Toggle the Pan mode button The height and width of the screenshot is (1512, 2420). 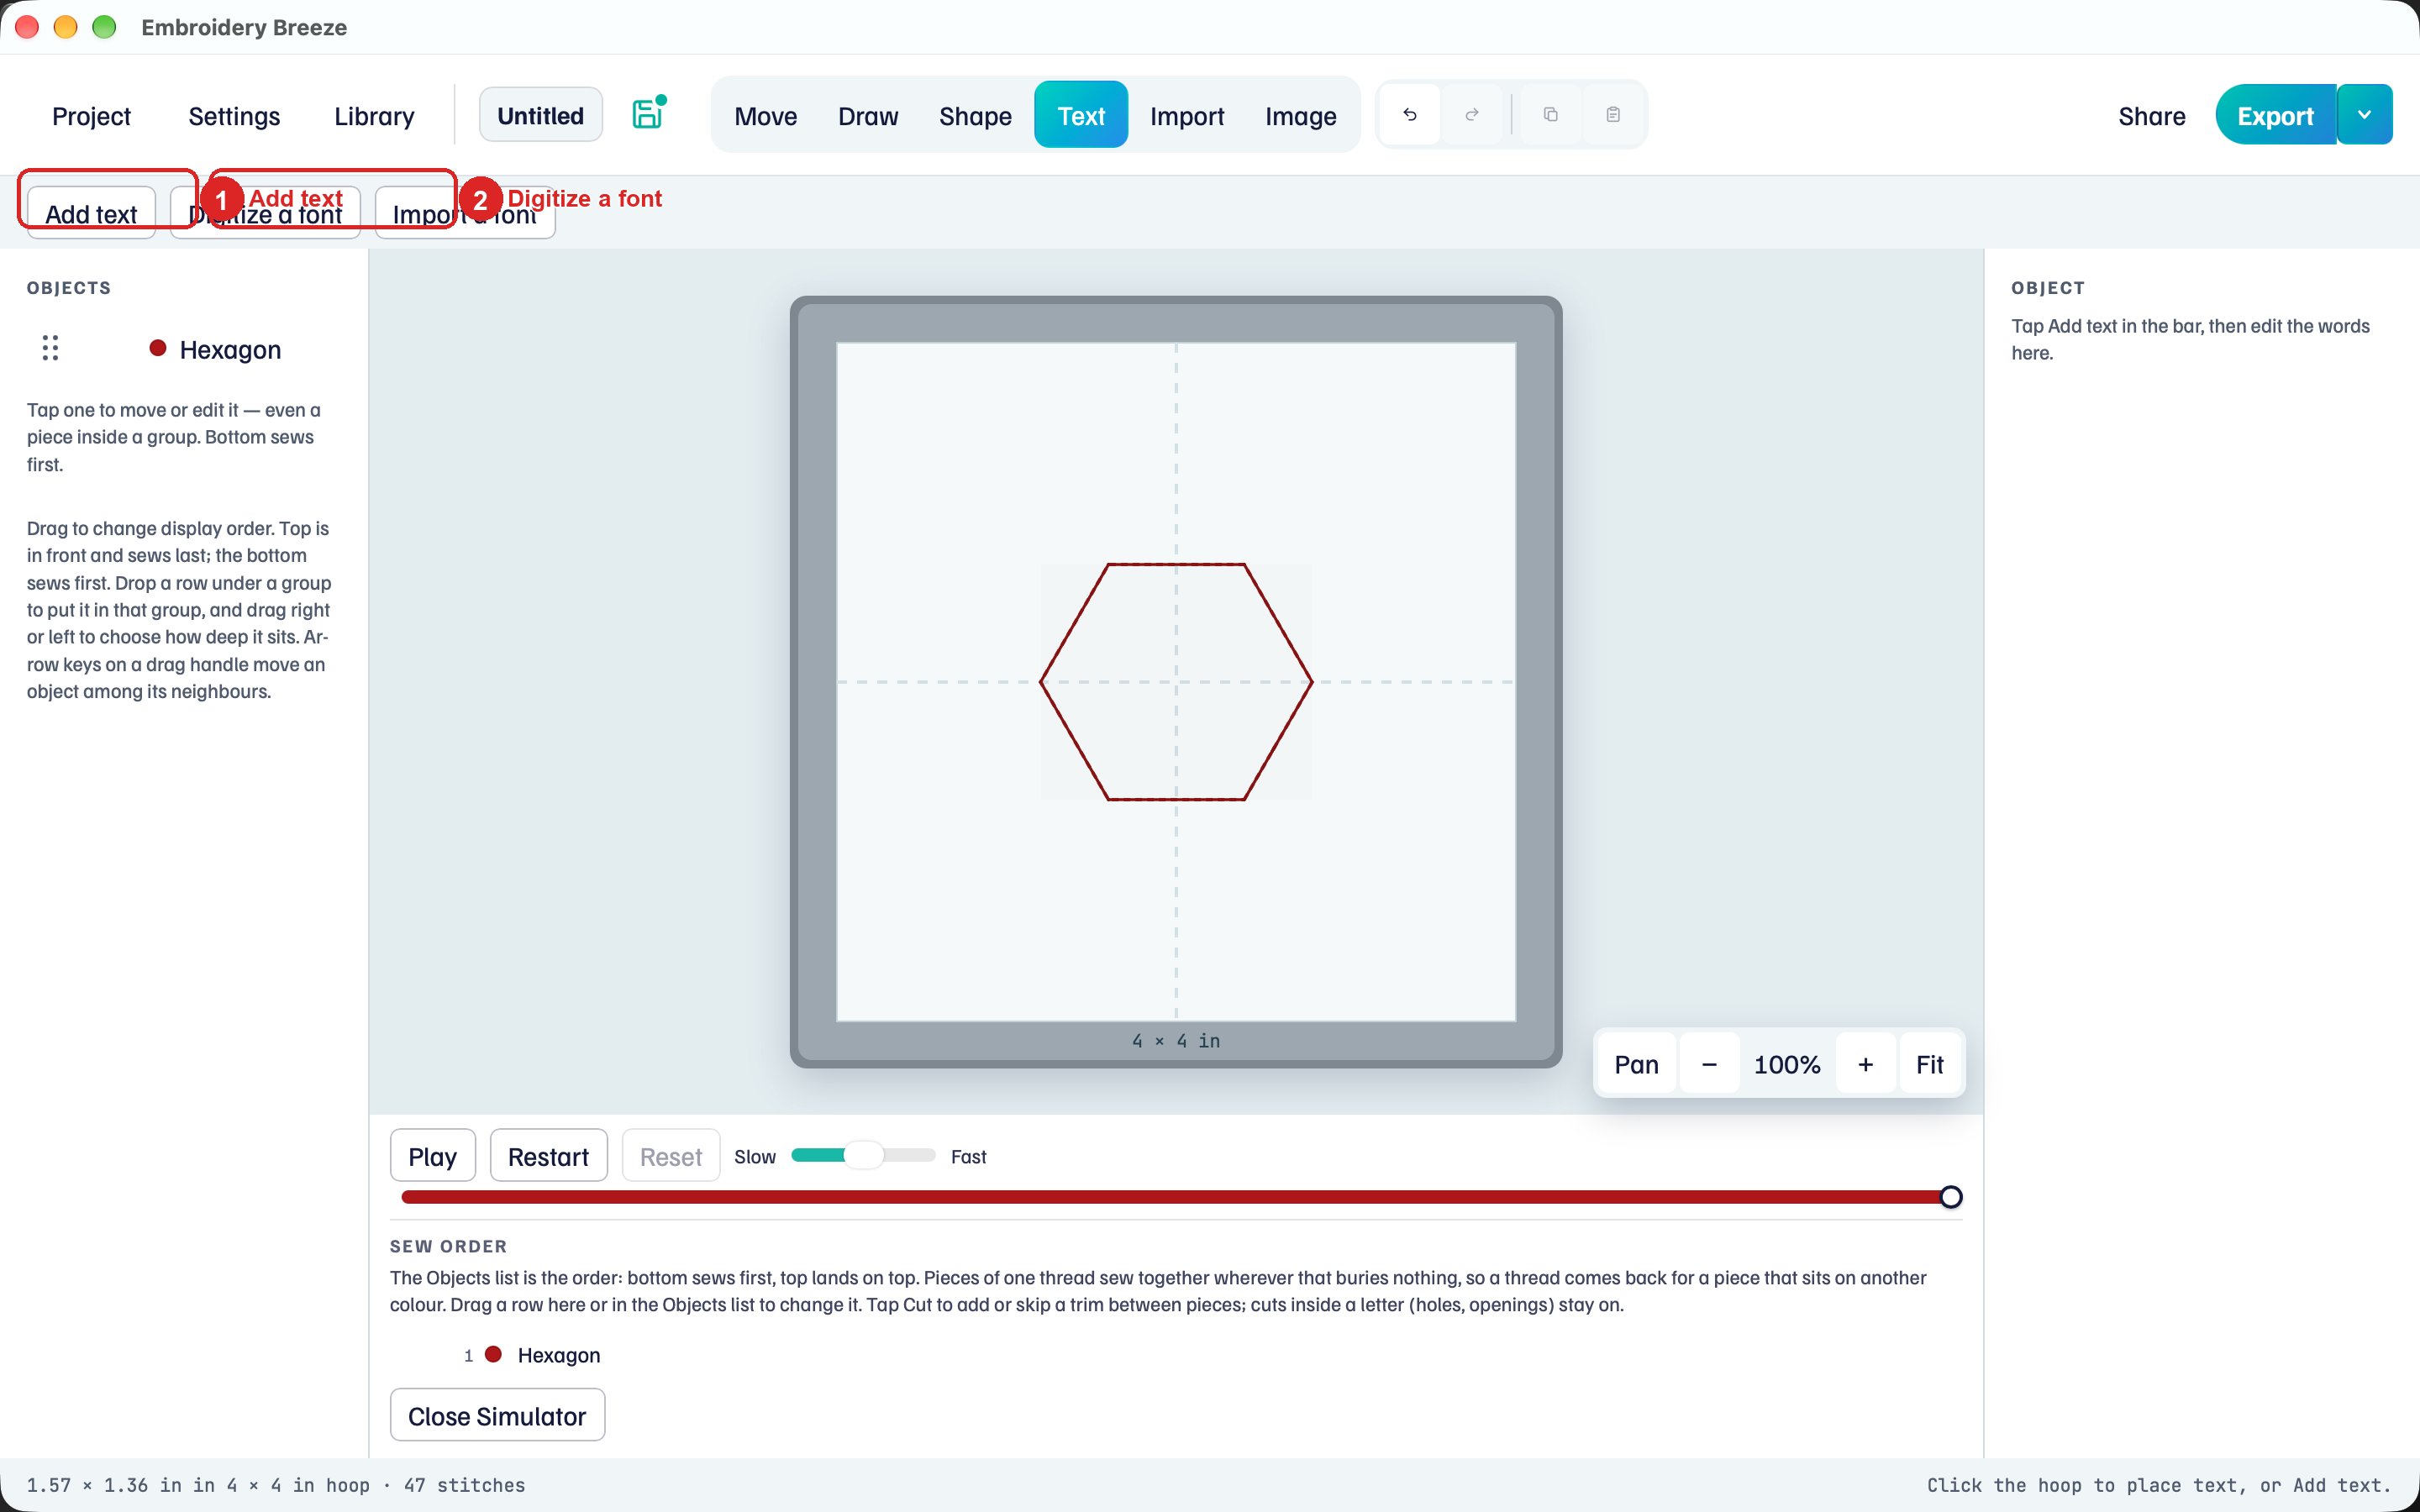tap(1636, 1064)
